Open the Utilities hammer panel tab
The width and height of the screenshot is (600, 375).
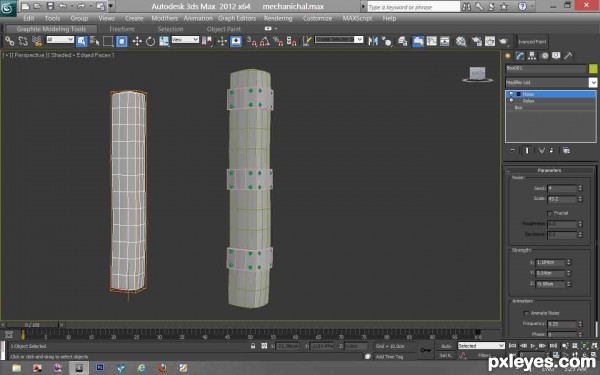pyautogui.click(x=568, y=56)
